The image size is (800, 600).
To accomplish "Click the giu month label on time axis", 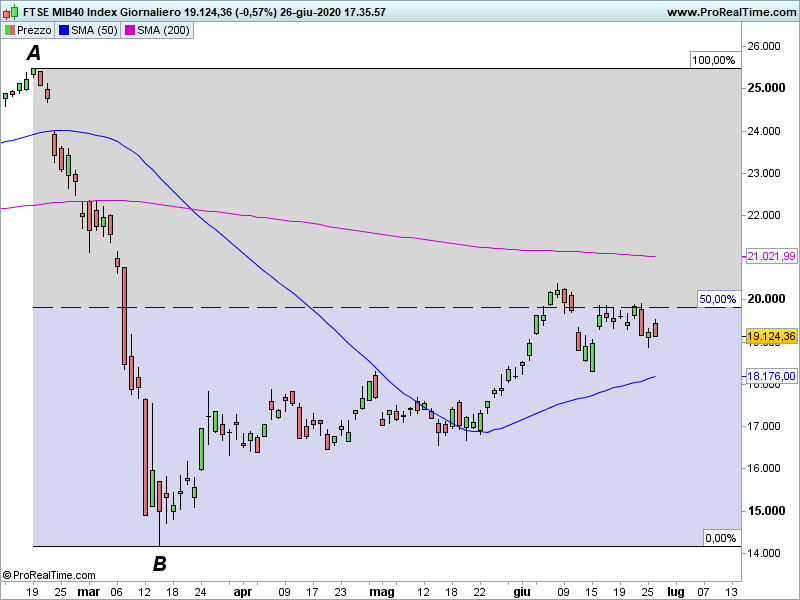I will click(521, 592).
